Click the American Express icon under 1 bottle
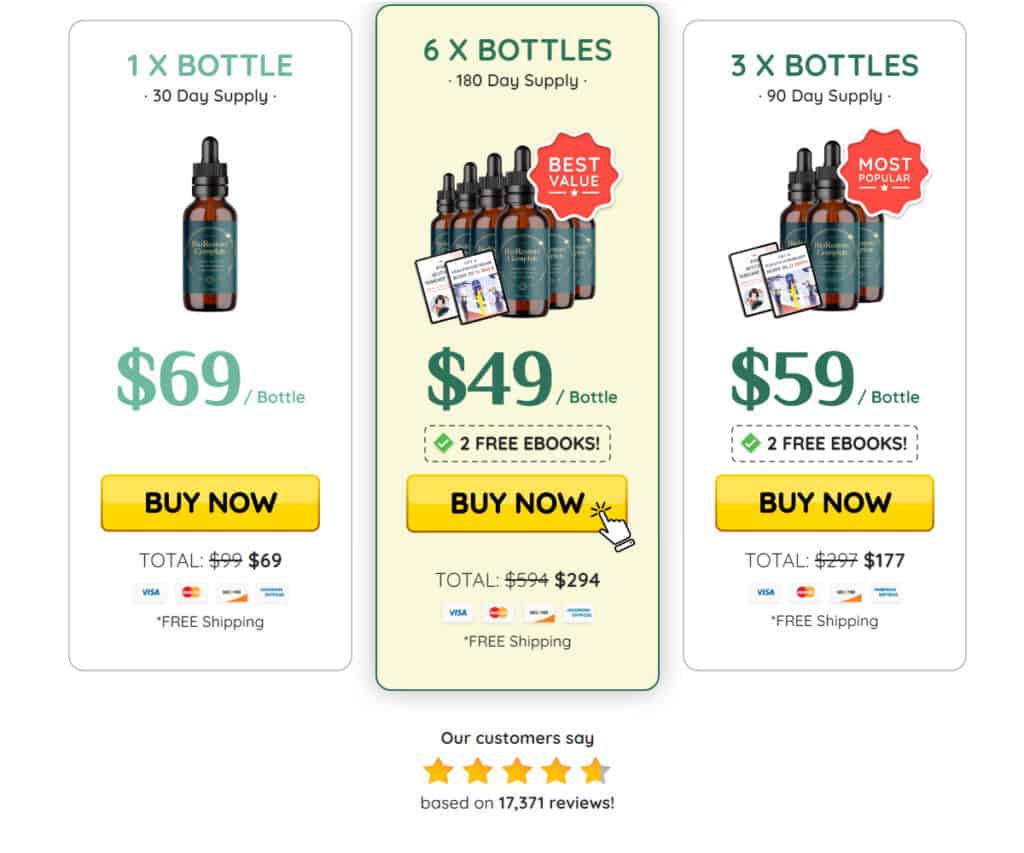 [x=272, y=592]
